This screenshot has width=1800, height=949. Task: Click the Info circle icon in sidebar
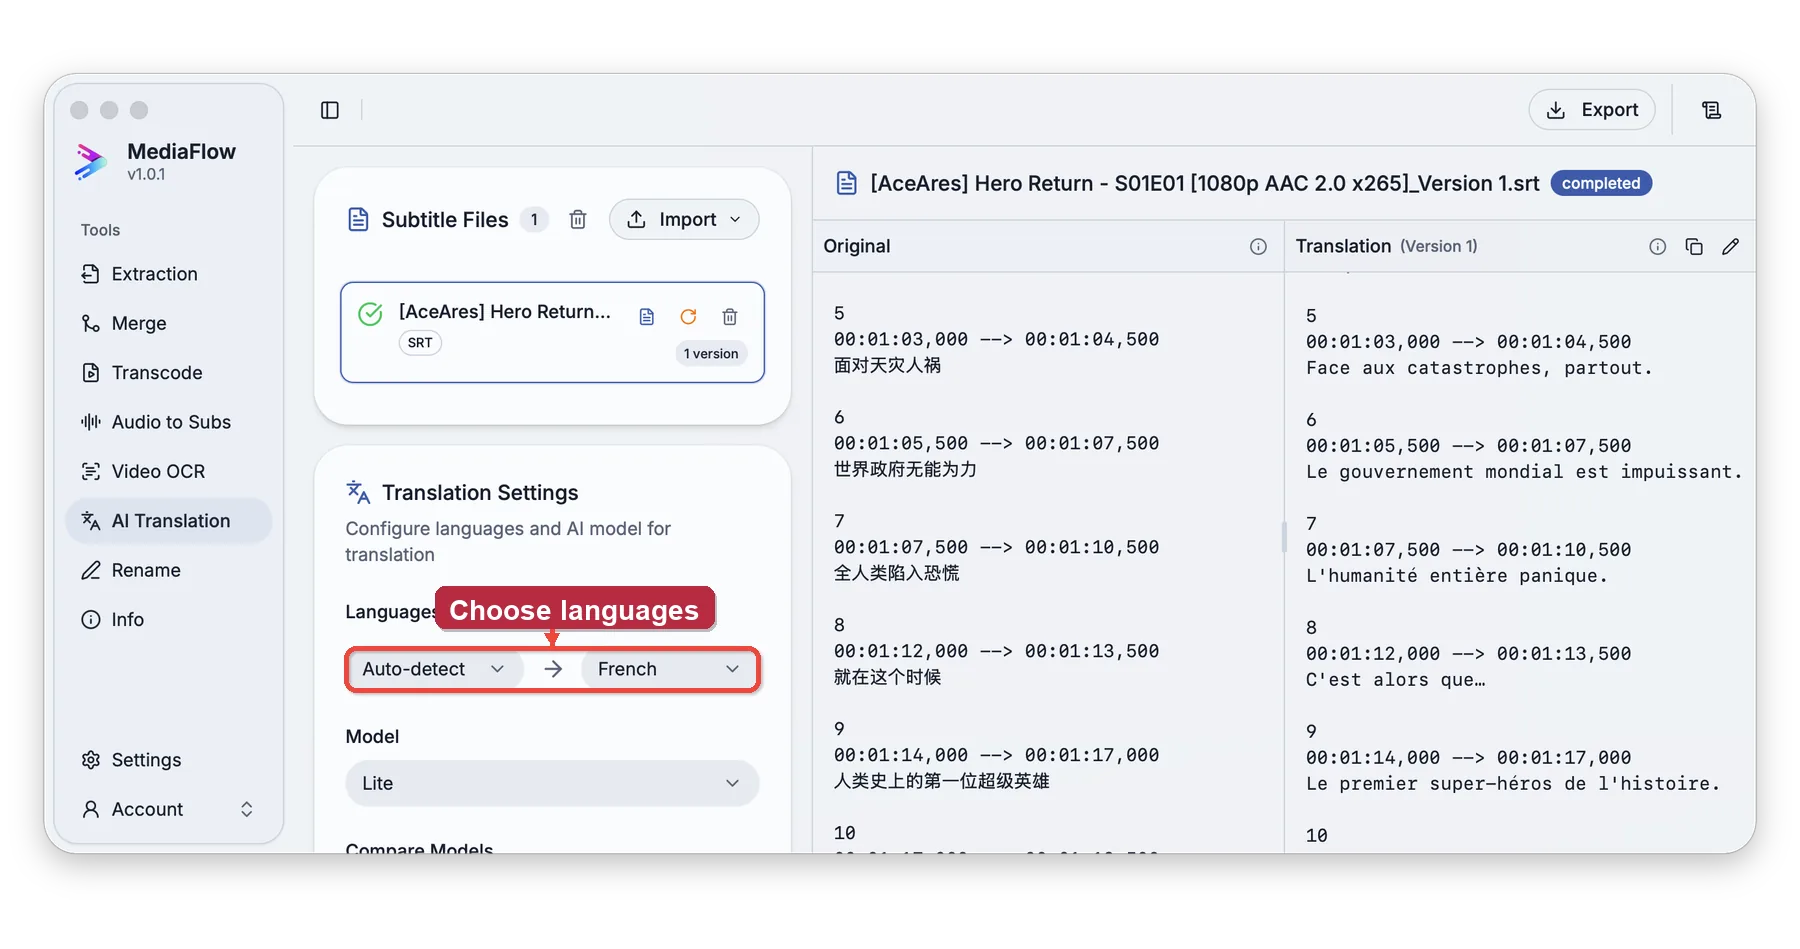[91, 619]
